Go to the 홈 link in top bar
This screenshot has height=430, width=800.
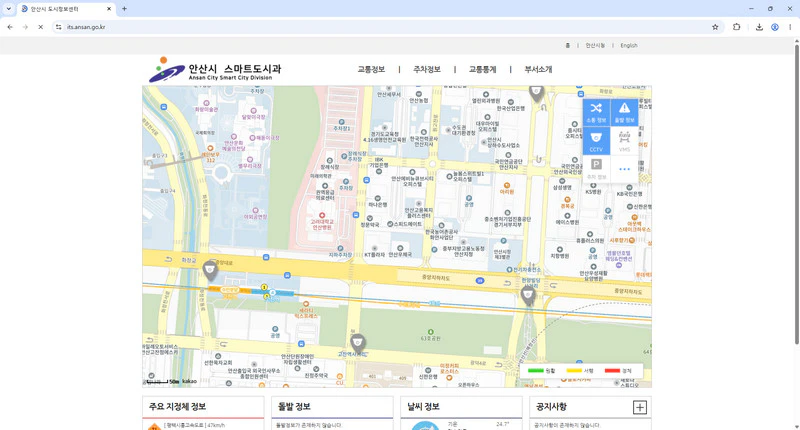(x=567, y=45)
